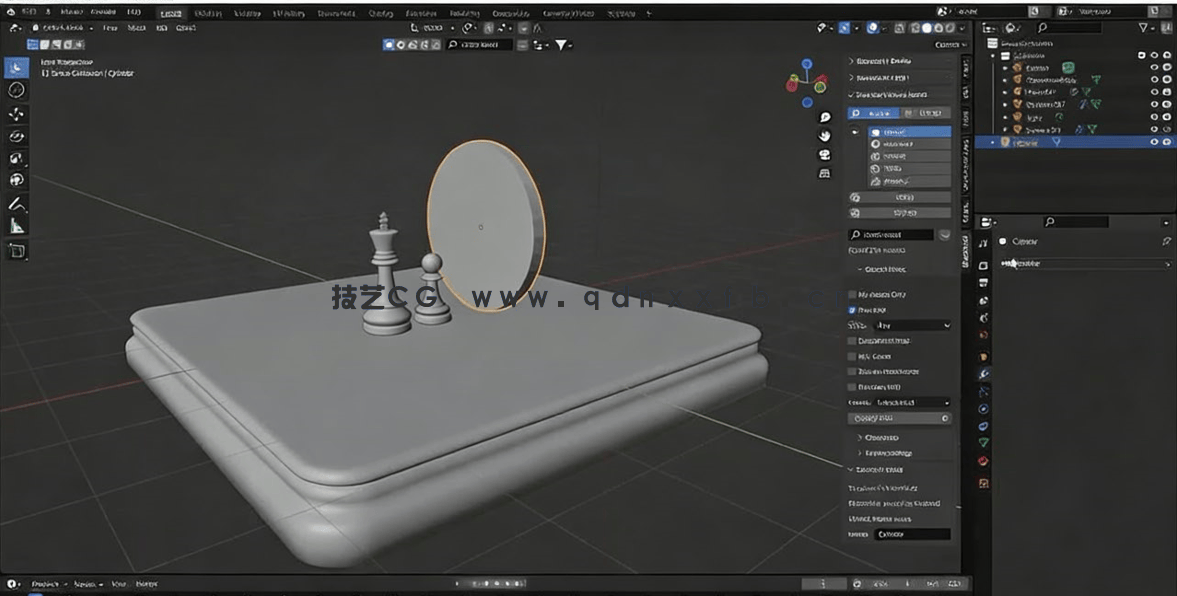Select the Box Select tool in the toolbar
The height and width of the screenshot is (596, 1177).
pyautogui.click(x=15, y=65)
